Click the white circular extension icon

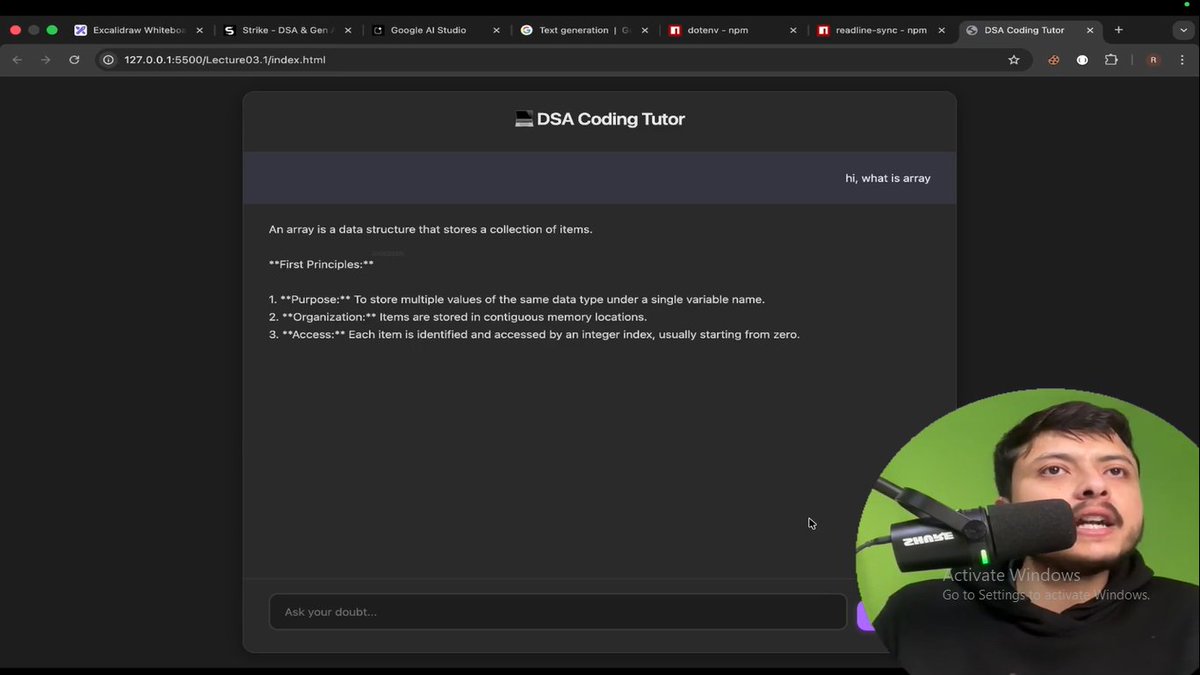pos(1082,60)
